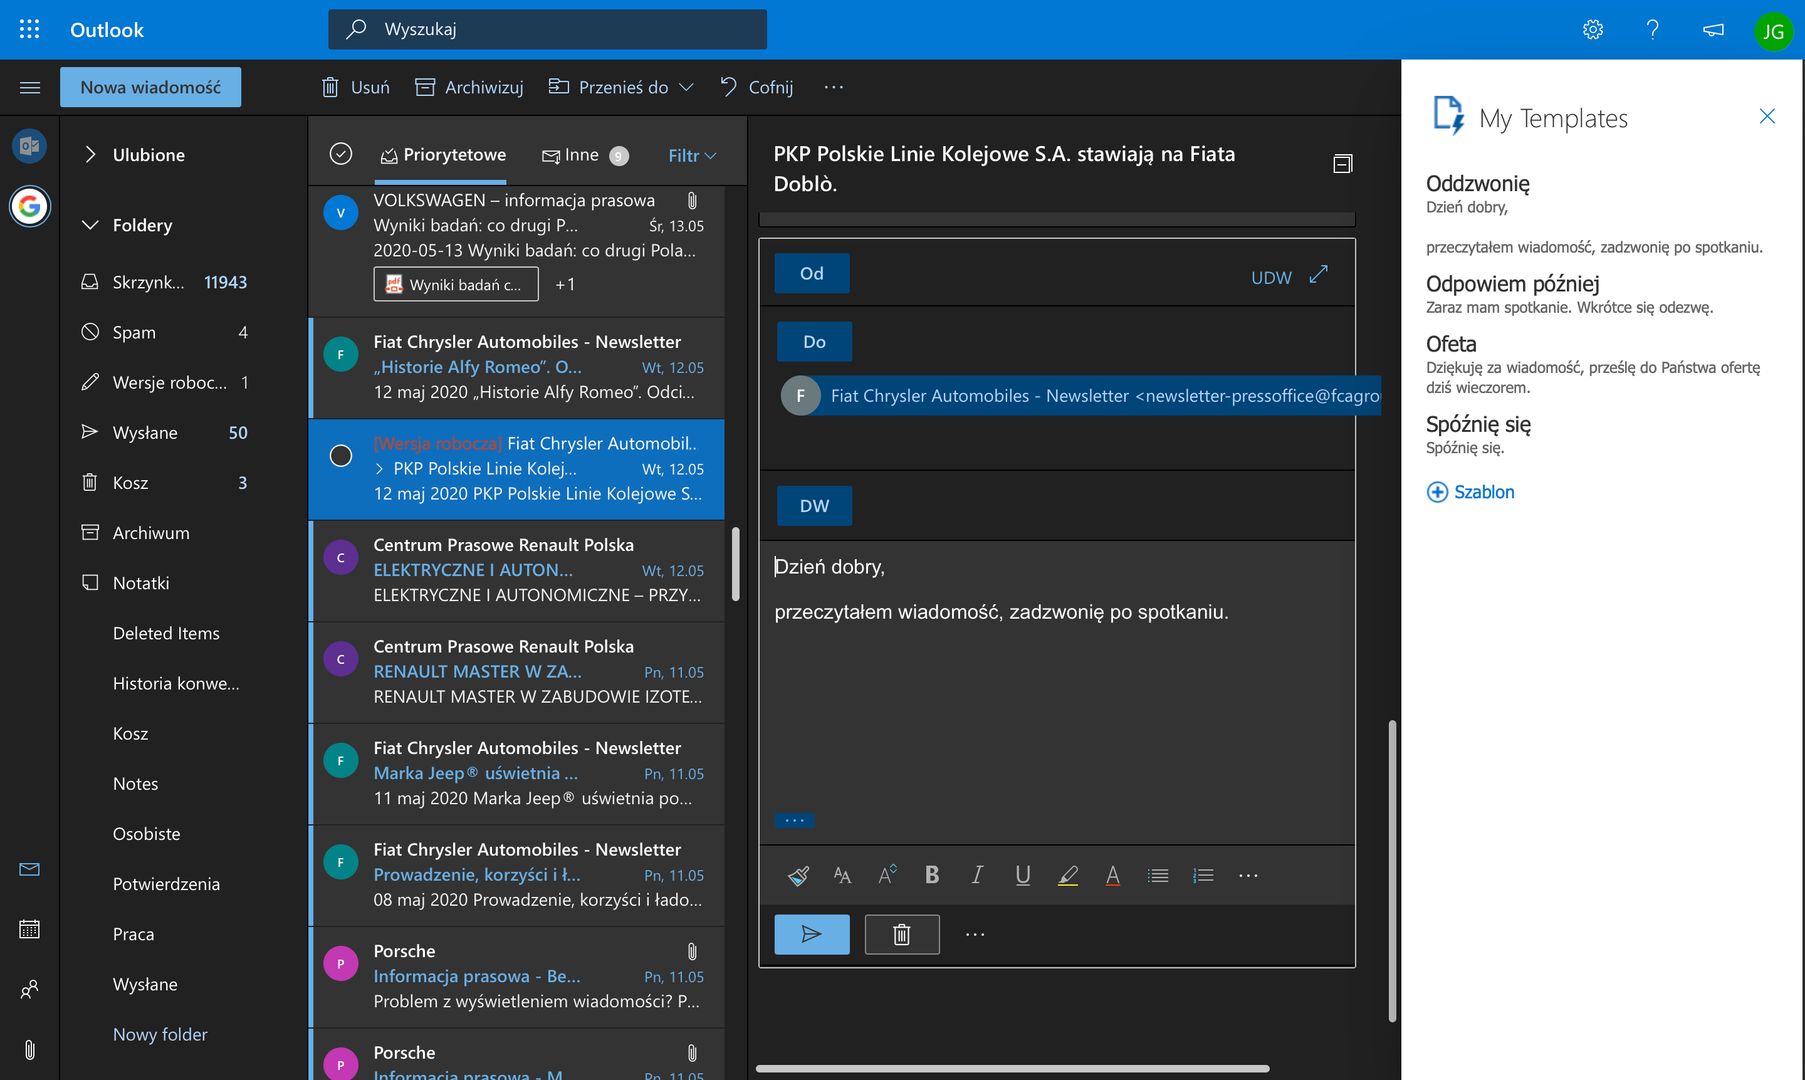Open Skrzynka inbox folder
The image size is (1805, 1080).
[x=164, y=282]
